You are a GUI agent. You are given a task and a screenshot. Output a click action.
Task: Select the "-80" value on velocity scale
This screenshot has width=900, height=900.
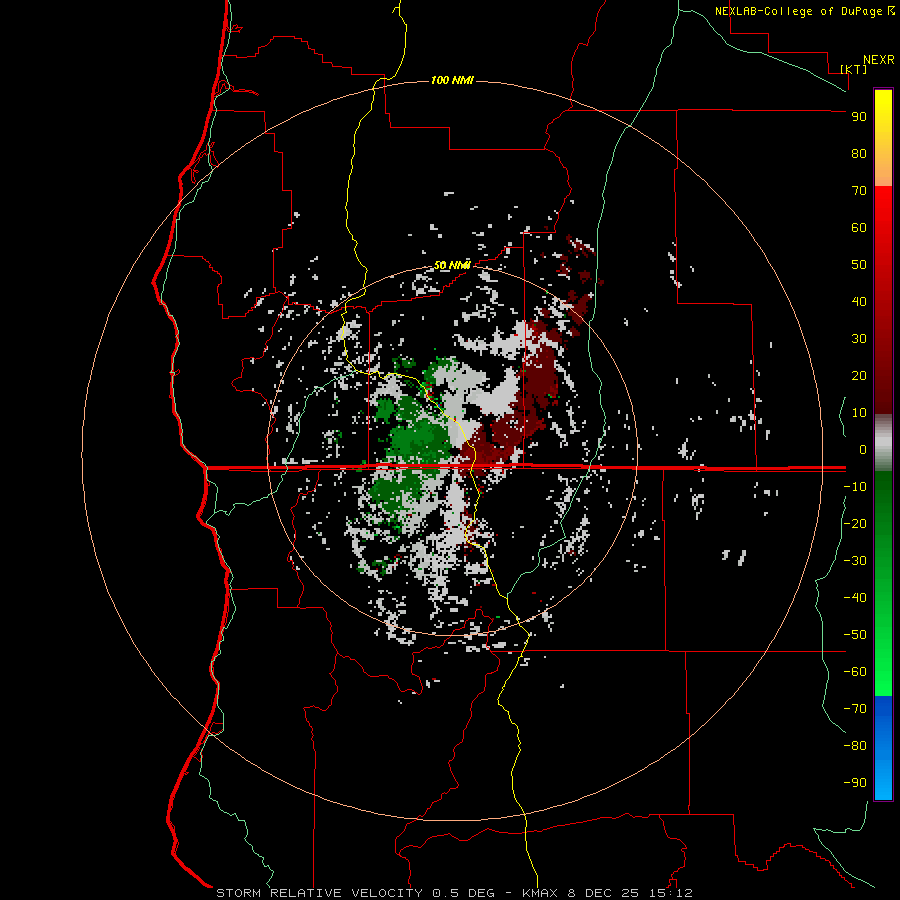click(x=855, y=746)
